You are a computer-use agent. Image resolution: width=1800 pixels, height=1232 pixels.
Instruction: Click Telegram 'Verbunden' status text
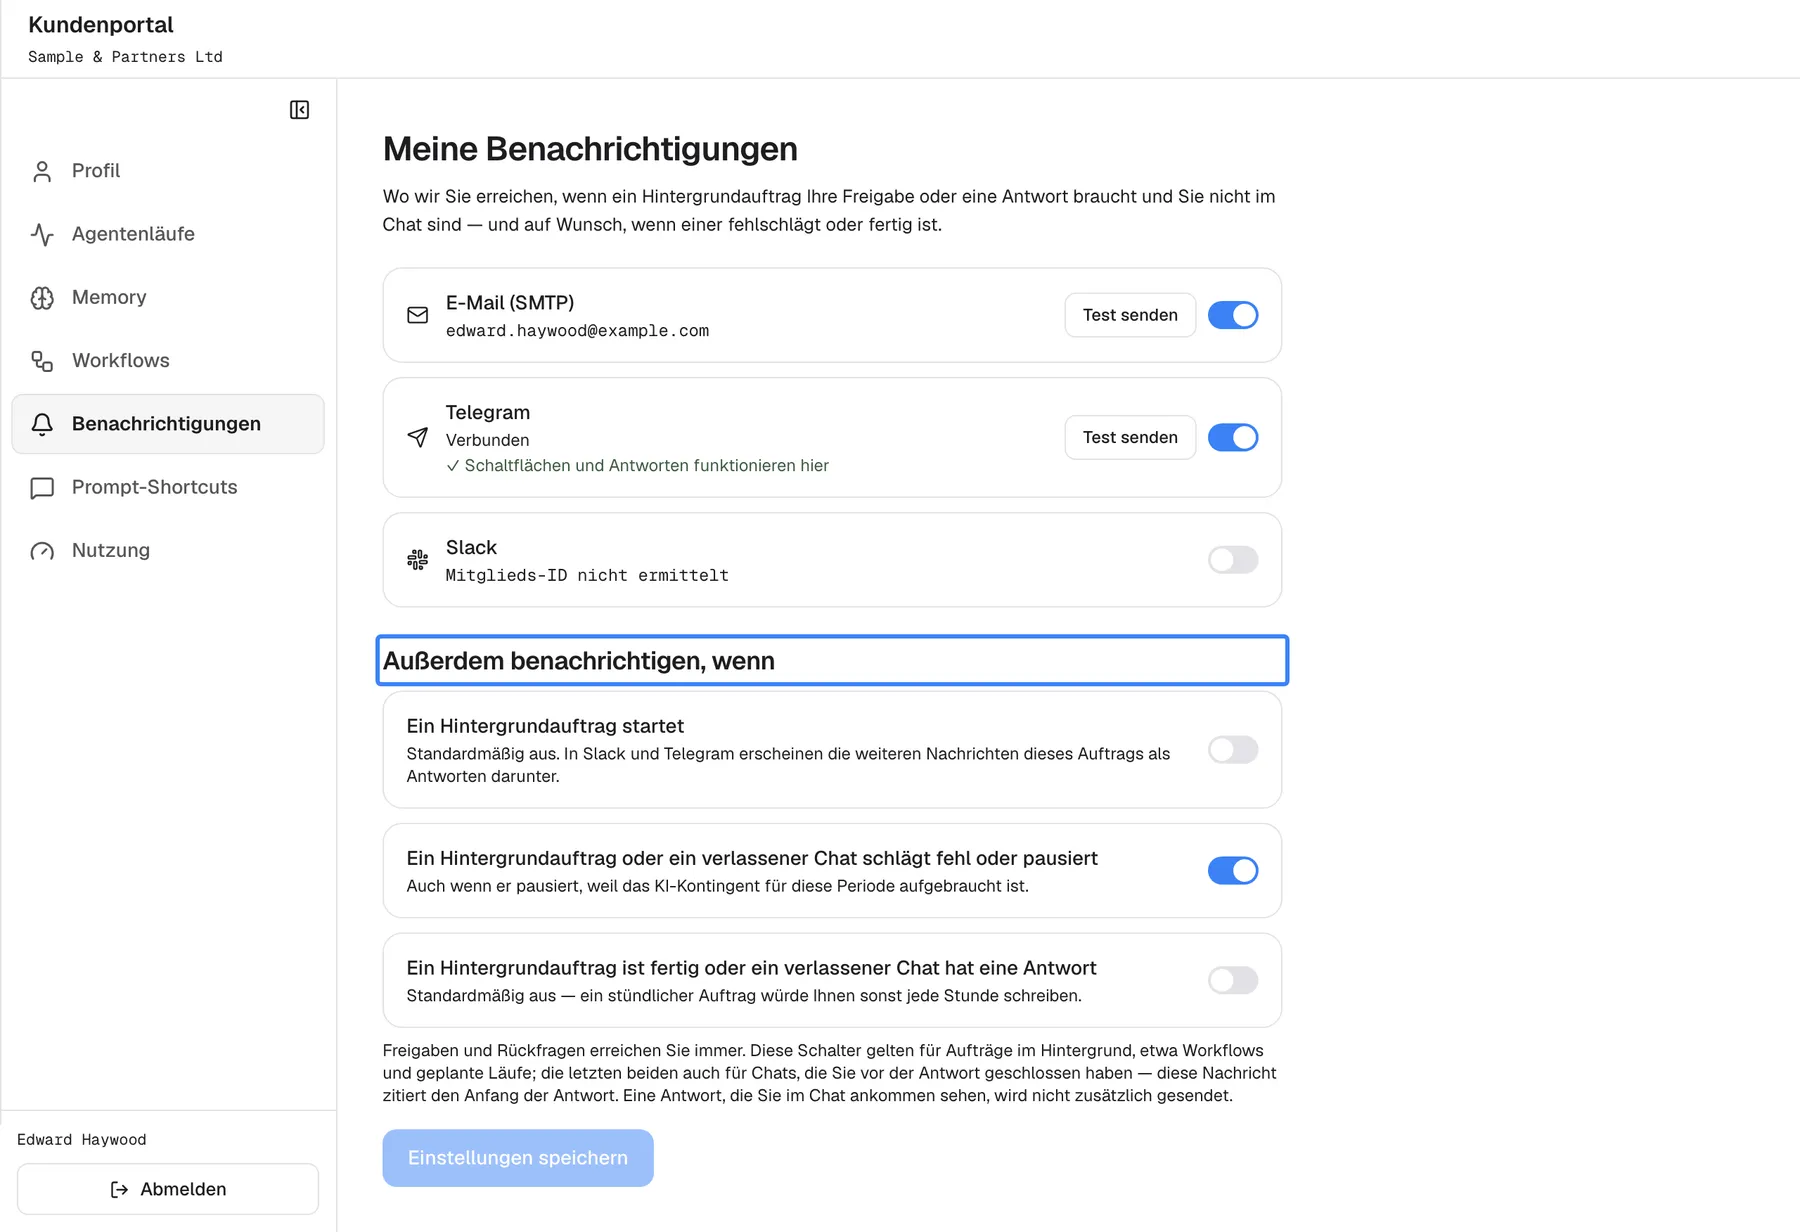point(488,440)
